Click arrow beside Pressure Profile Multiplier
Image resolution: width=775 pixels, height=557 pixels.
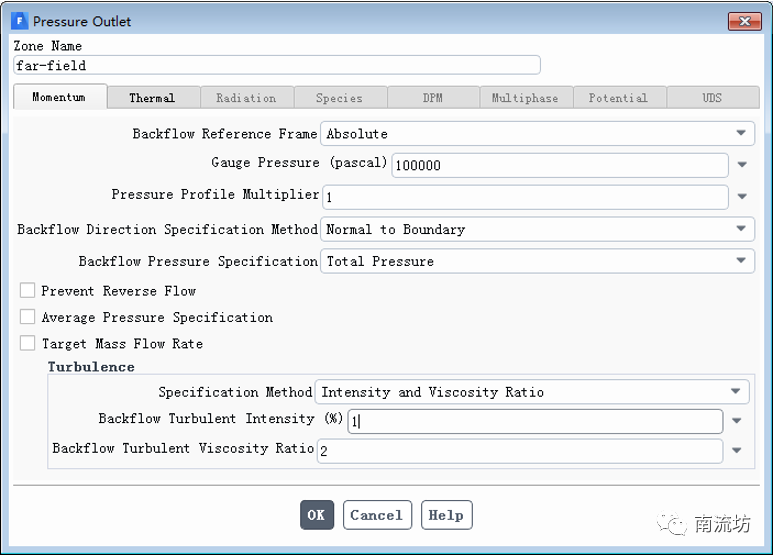pos(742,197)
